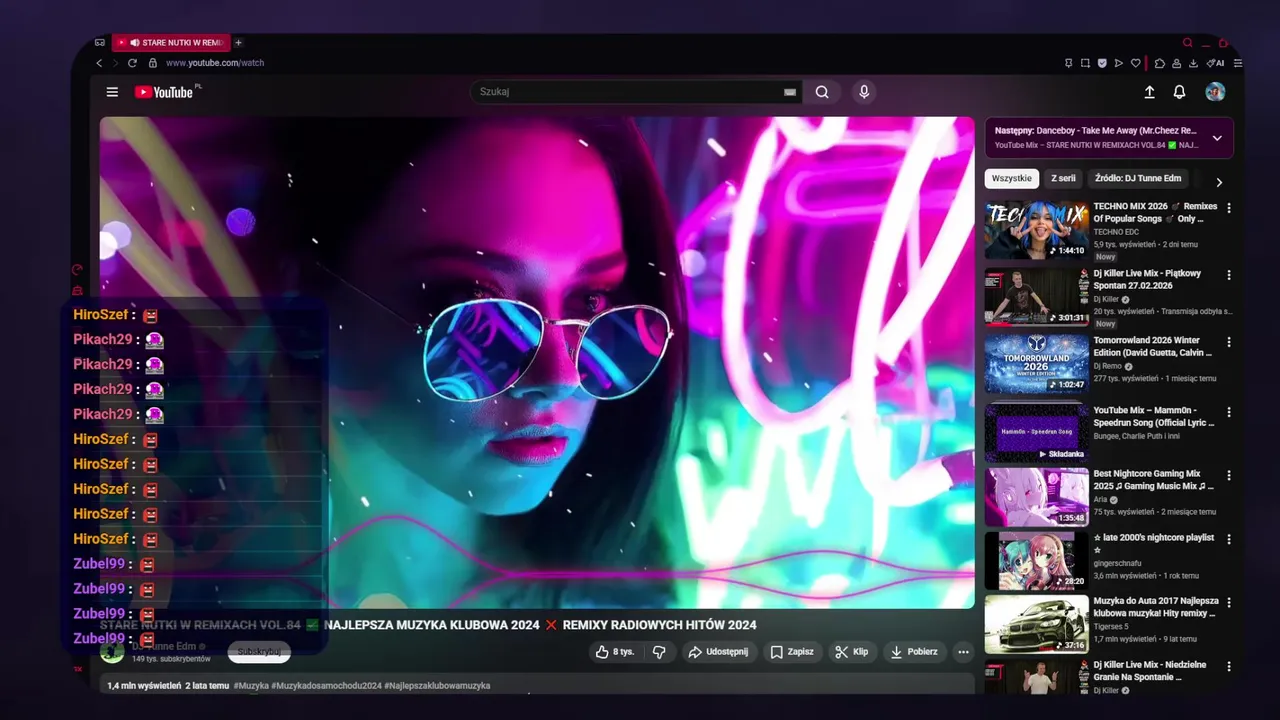Open the #Najlepszaklubowamuzyka hashtag link

(x=437, y=686)
